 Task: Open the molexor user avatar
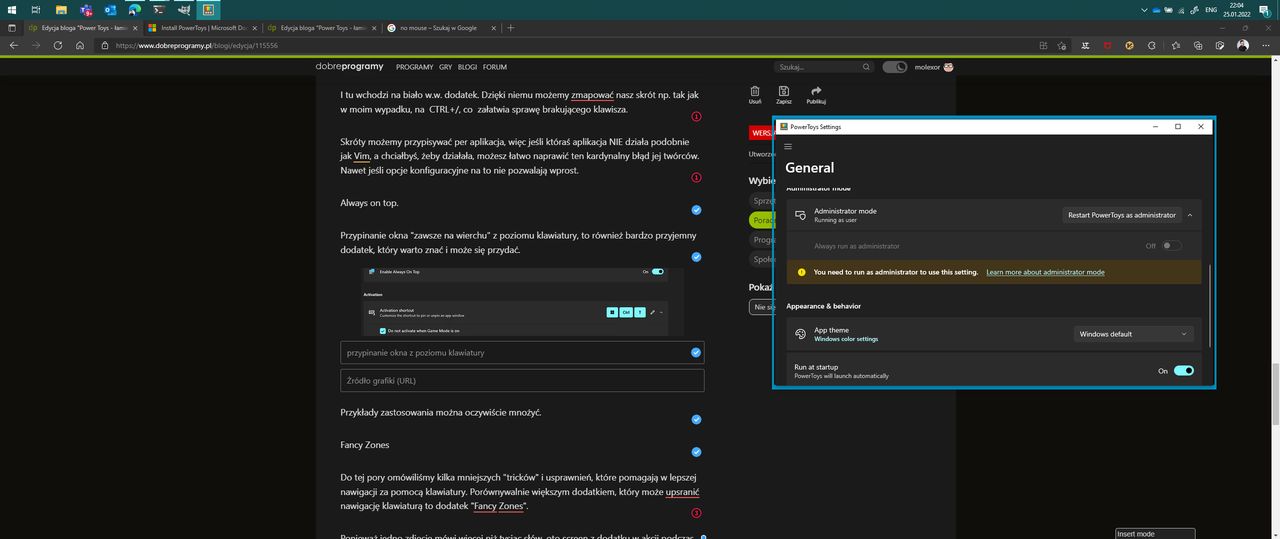[x=948, y=67]
